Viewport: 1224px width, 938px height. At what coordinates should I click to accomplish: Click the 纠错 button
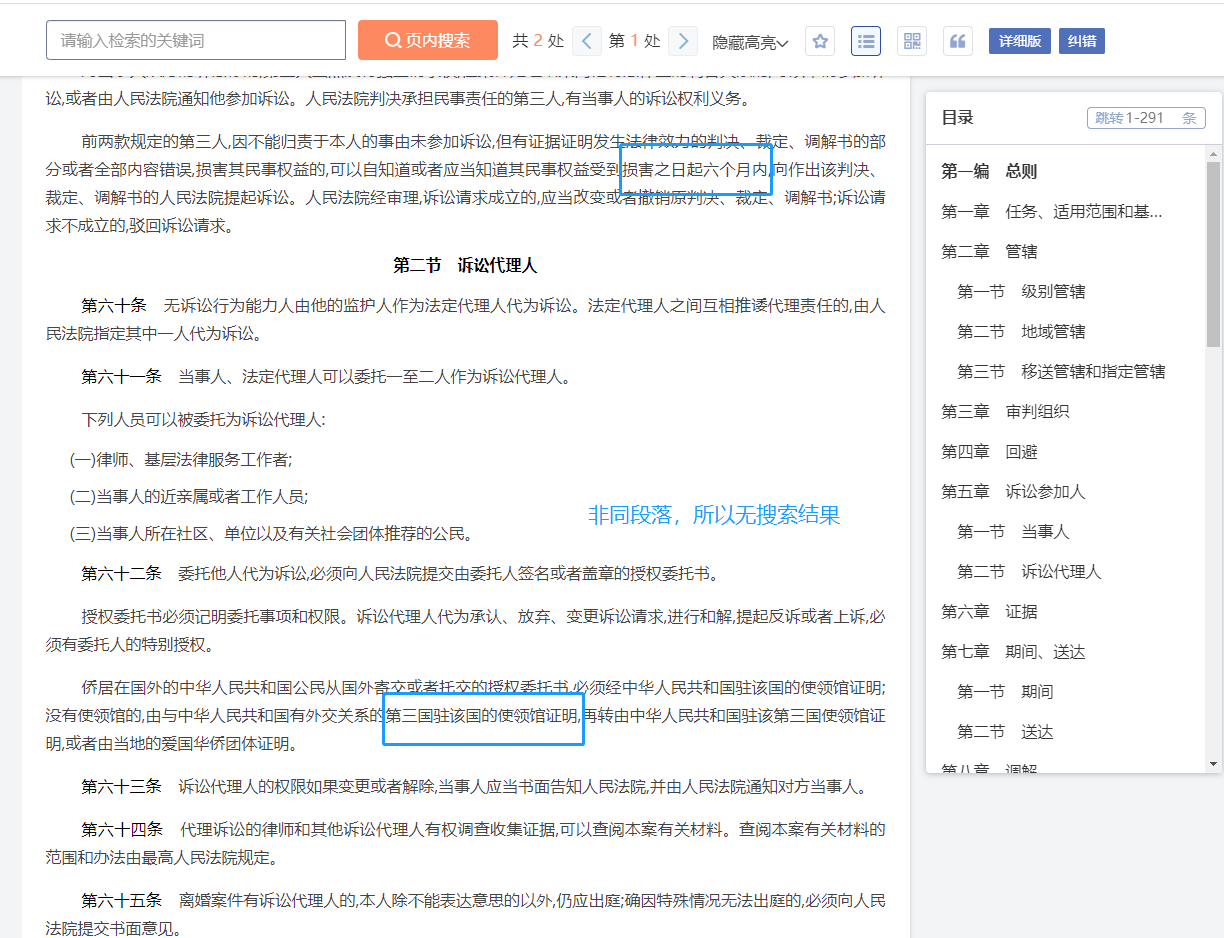tap(1081, 41)
